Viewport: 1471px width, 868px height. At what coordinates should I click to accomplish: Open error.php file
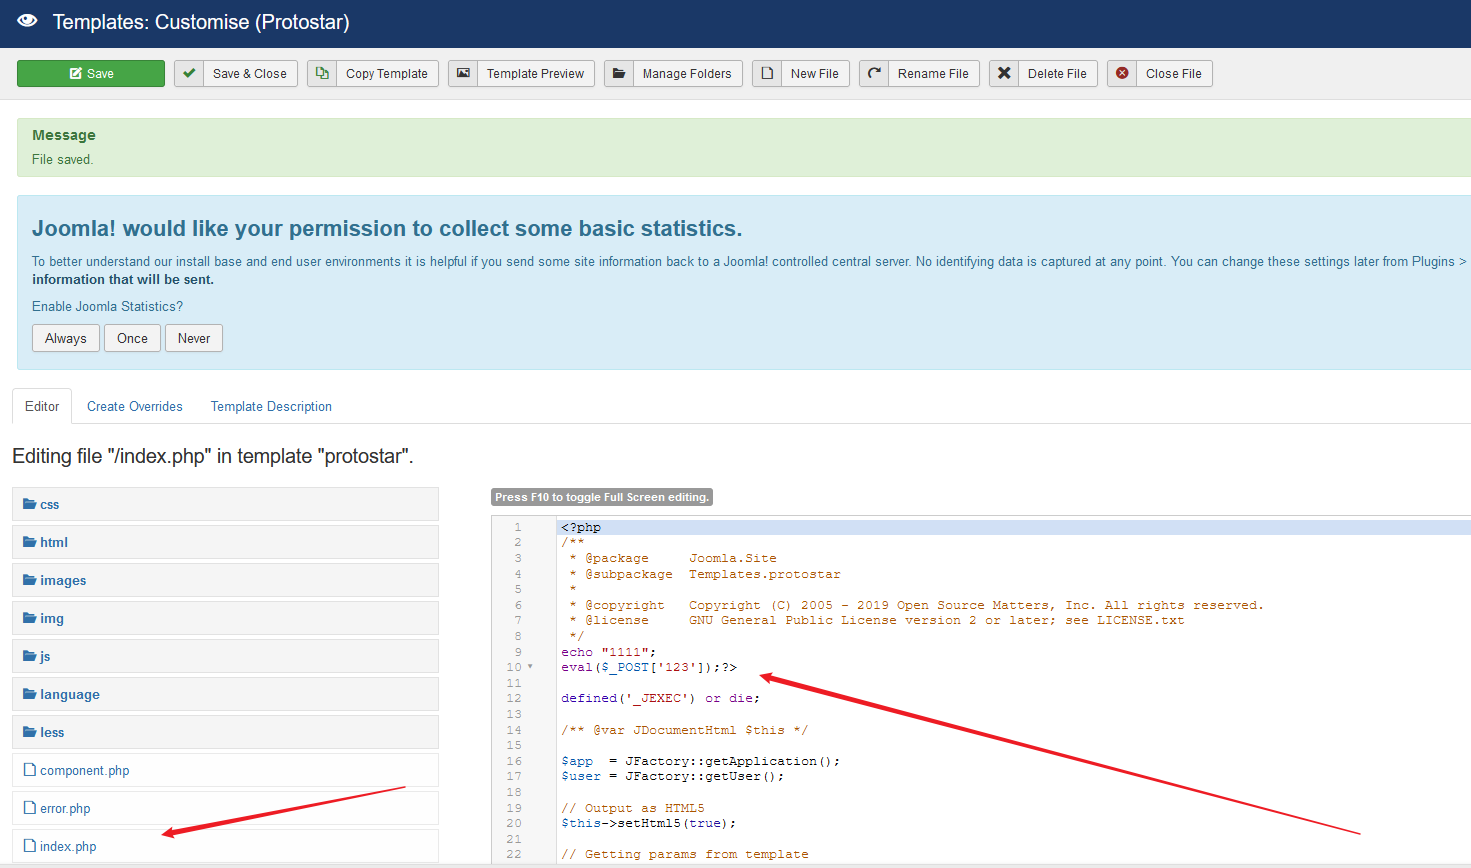(x=225, y=808)
